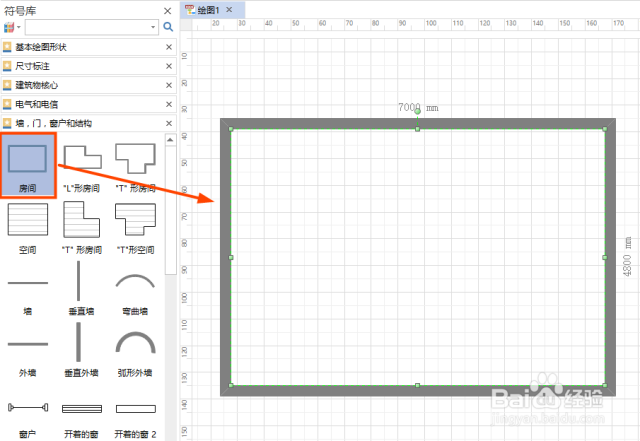Close the 建筑物核心 library
The height and width of the screenshot is (441, 640).
169,85
